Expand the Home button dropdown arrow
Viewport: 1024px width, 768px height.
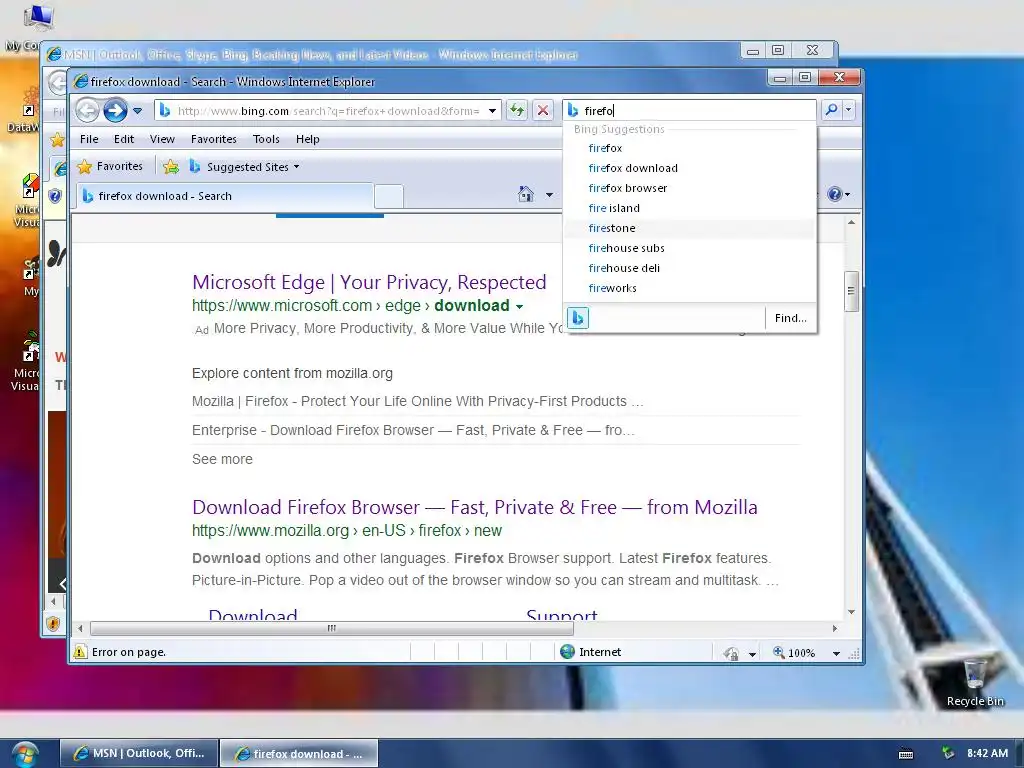(x=549, y=195)
